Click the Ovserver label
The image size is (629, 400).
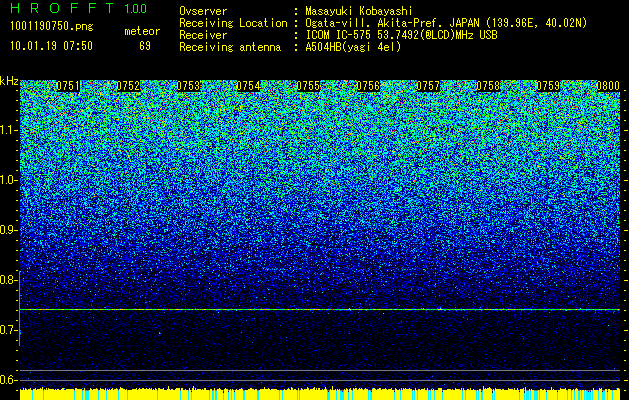[x=203, y=11]
